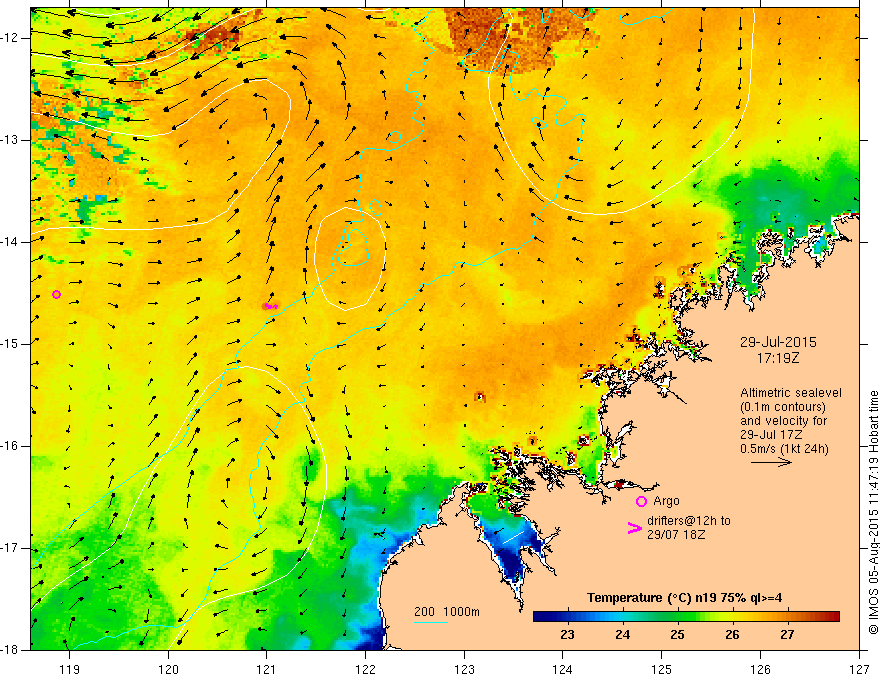This screenshot has width=880, height=680.
Task: Select the 'drifters@12h to' legend text
Action: pos(689,521)
